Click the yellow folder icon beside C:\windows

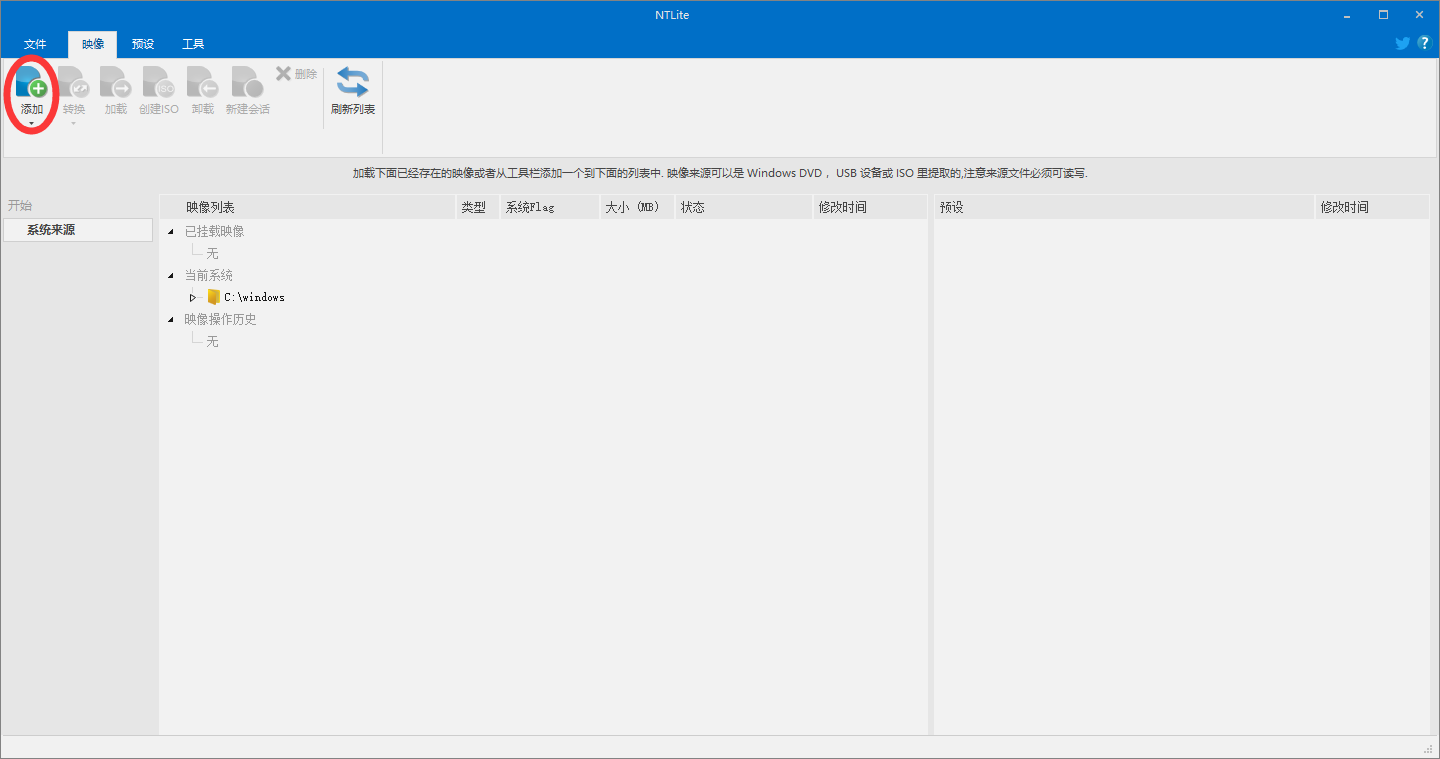(x=213, y=297)
